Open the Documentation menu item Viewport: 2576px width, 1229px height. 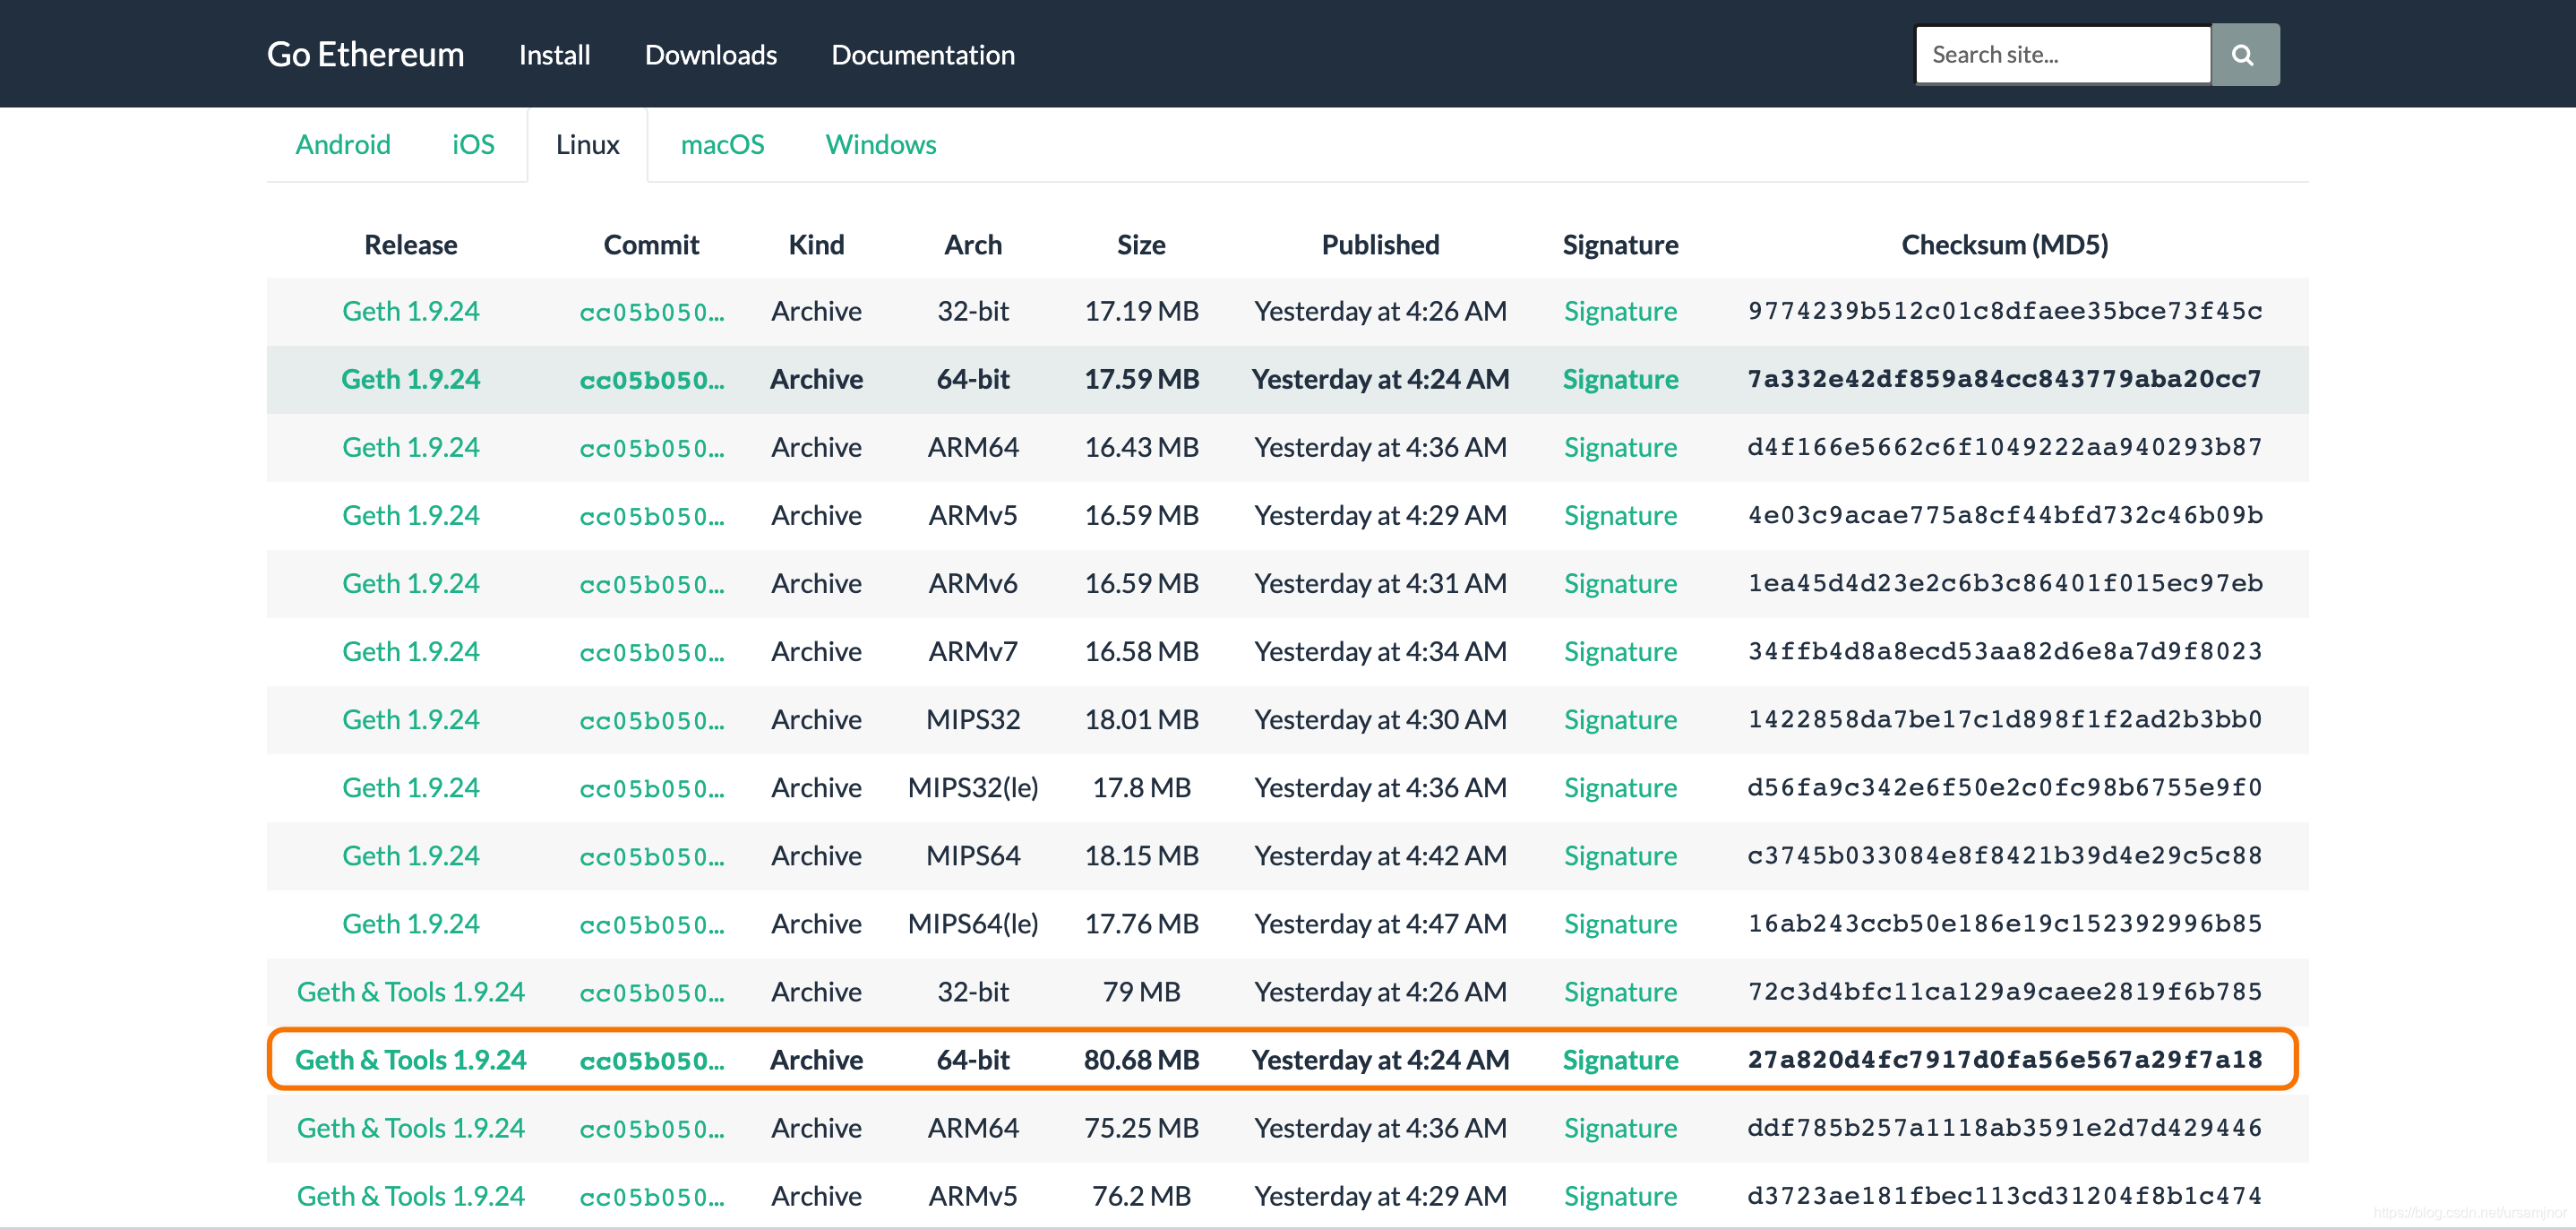tap(922, 55)
